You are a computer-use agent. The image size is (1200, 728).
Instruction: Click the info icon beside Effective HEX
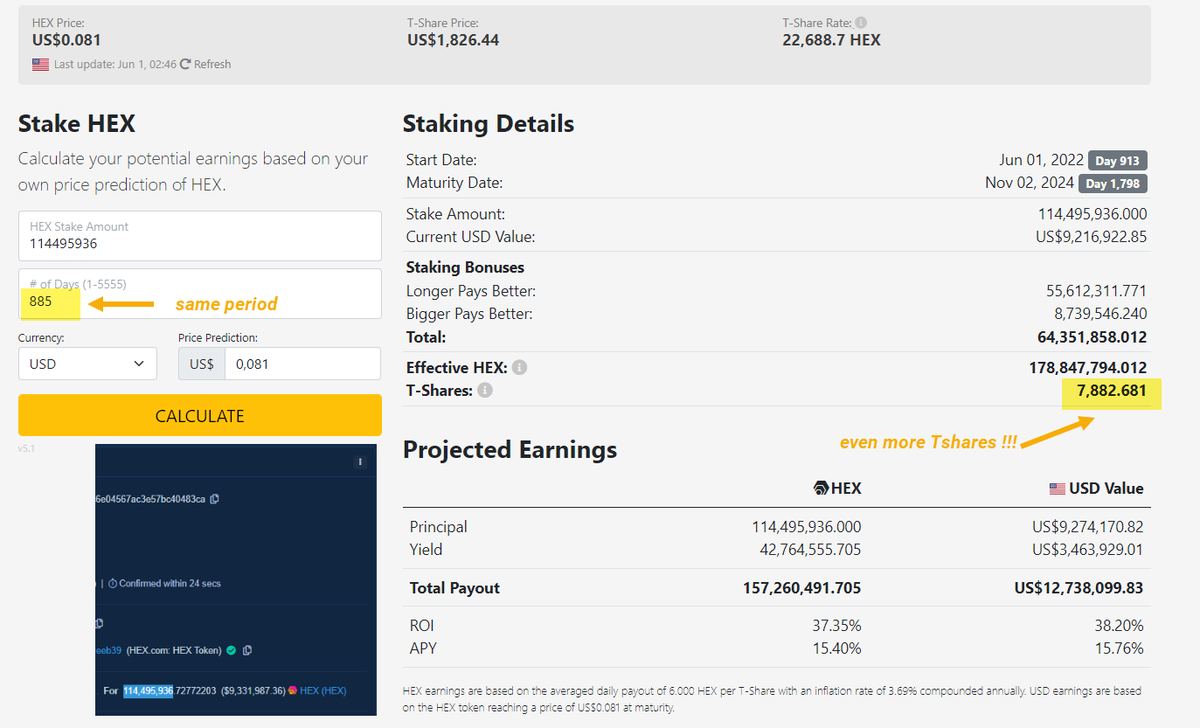coord(519,368)
